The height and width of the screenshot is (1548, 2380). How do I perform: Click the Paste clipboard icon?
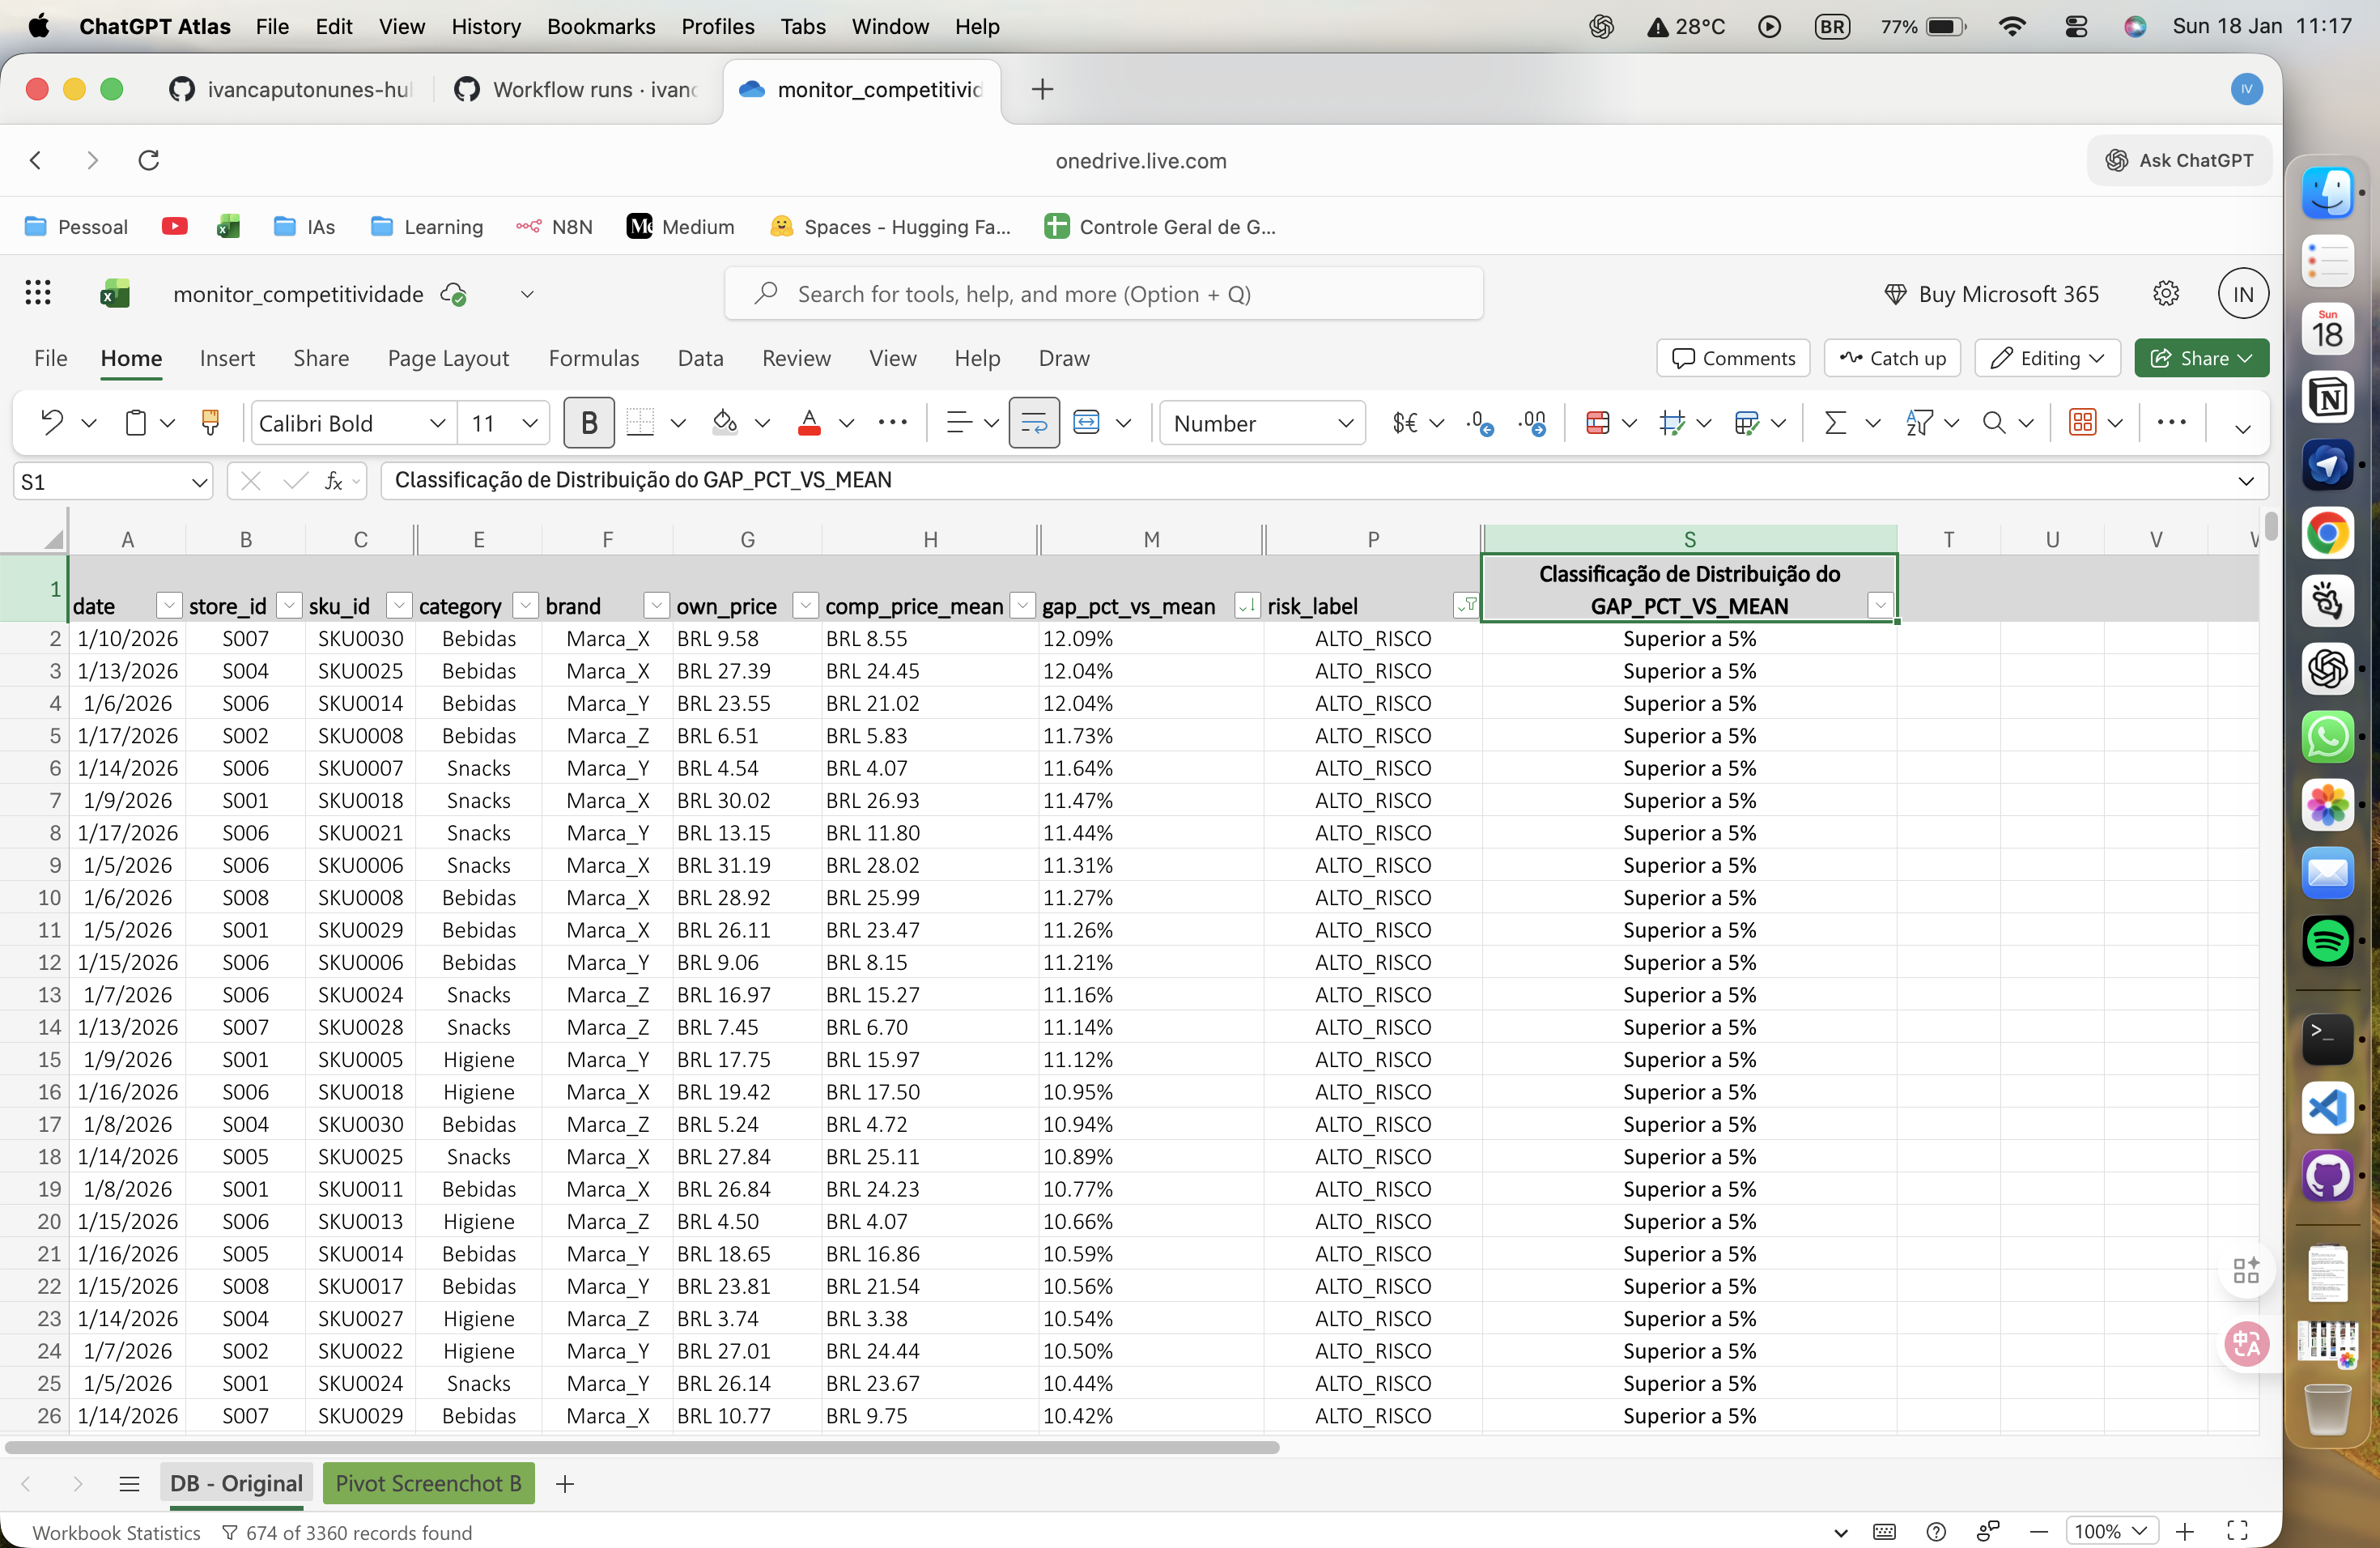[x=136, y=423]
